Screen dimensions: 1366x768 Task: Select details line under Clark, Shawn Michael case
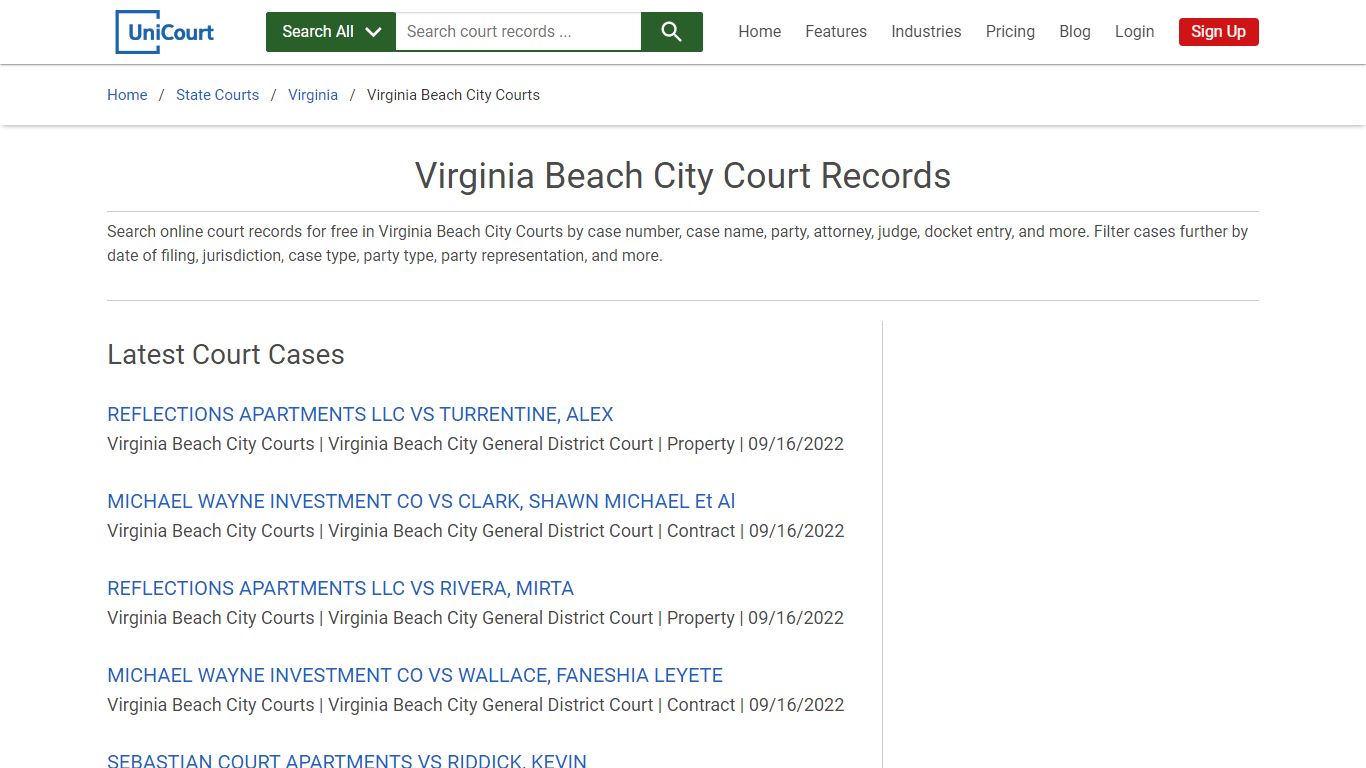[476, 531]
